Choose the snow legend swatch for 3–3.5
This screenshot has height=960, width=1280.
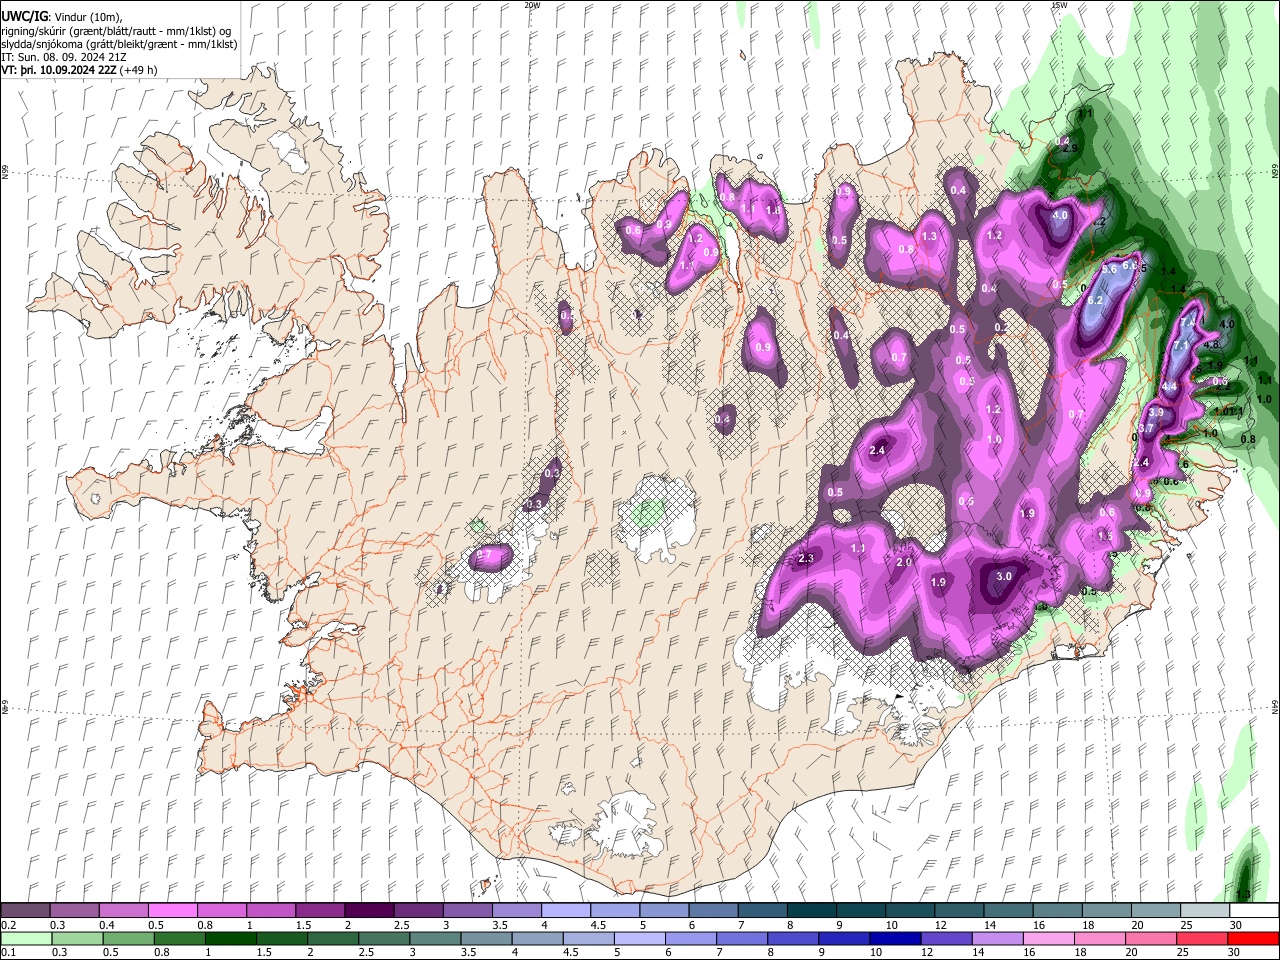point(467,910)
